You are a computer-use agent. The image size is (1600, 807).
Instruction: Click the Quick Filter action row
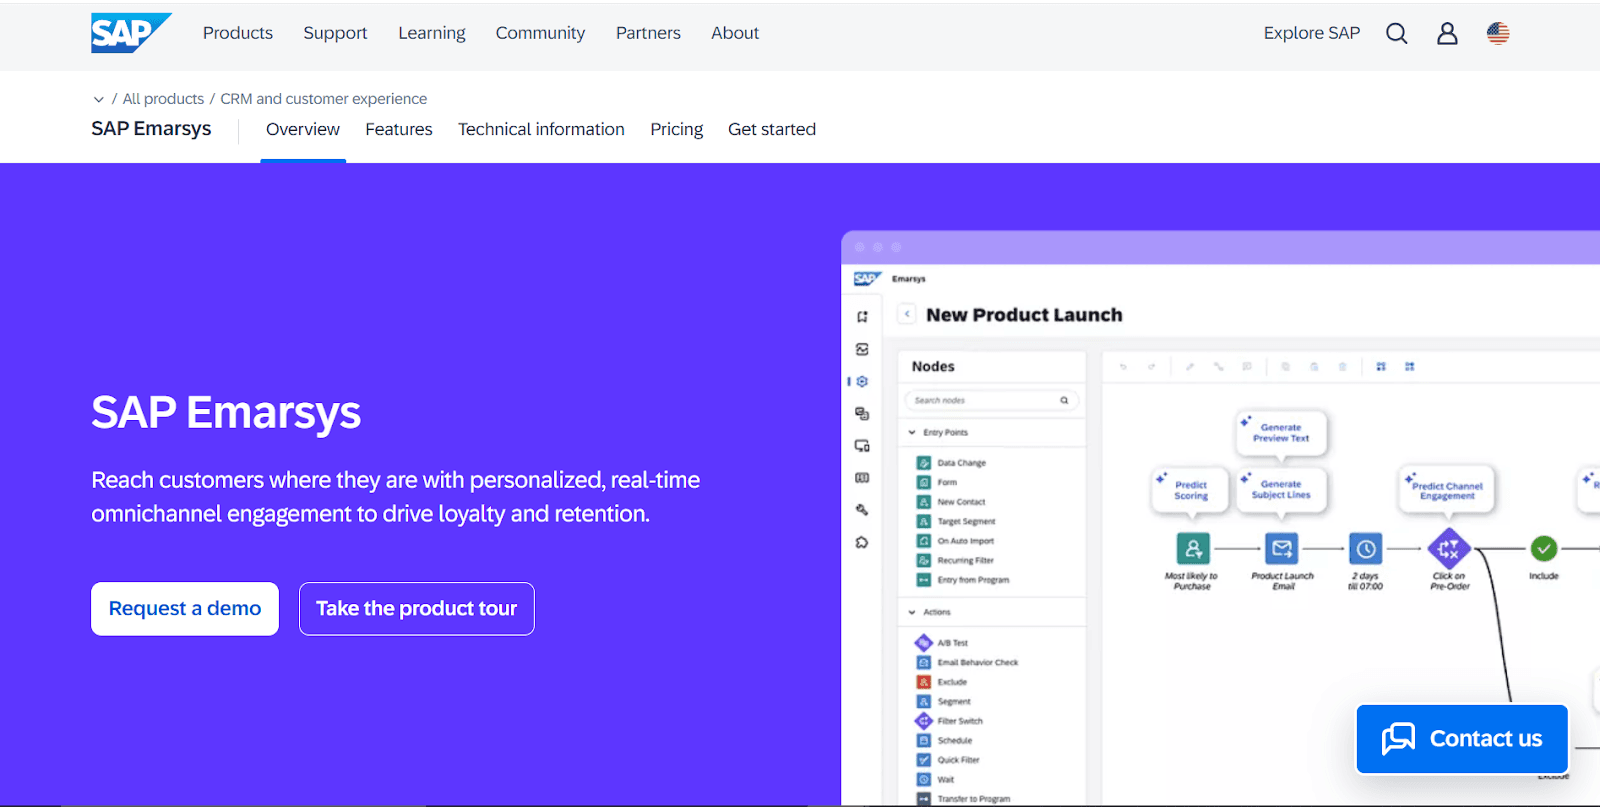click(x=948, y=760)
